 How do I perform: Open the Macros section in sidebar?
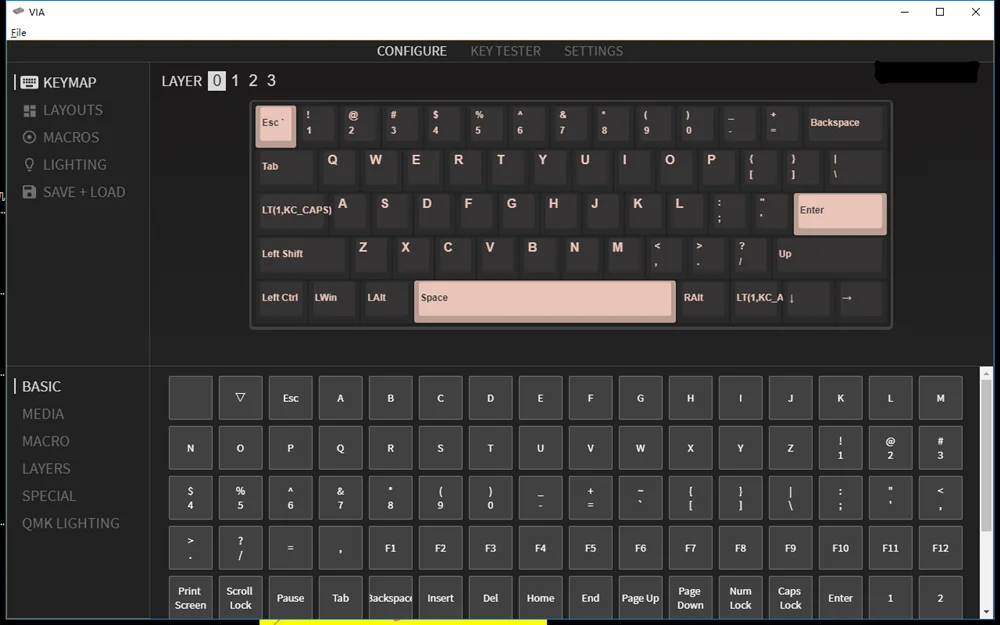[x=61, y=137]
